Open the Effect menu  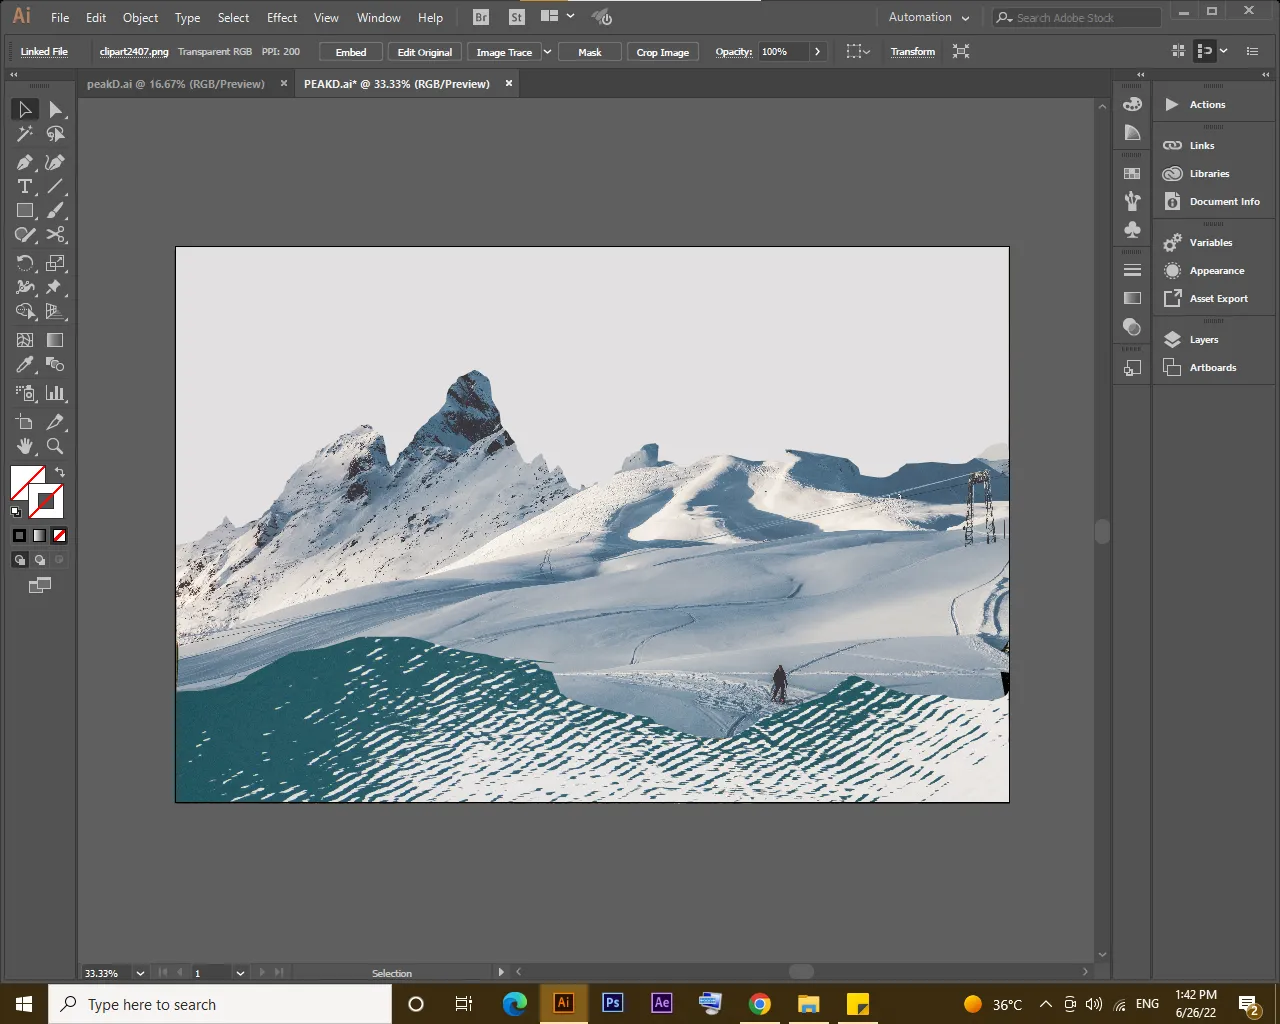point(282,18)
